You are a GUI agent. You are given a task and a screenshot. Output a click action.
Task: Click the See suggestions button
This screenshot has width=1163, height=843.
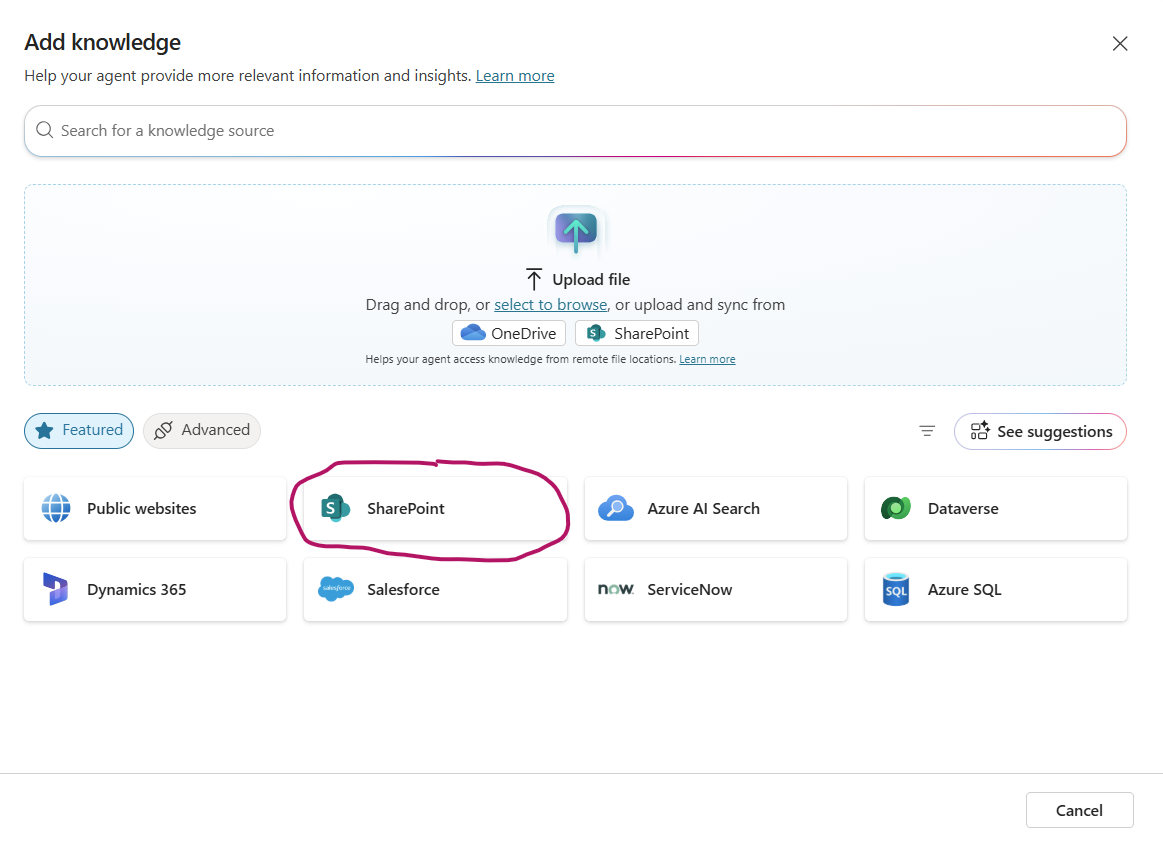coord(1041,432)
